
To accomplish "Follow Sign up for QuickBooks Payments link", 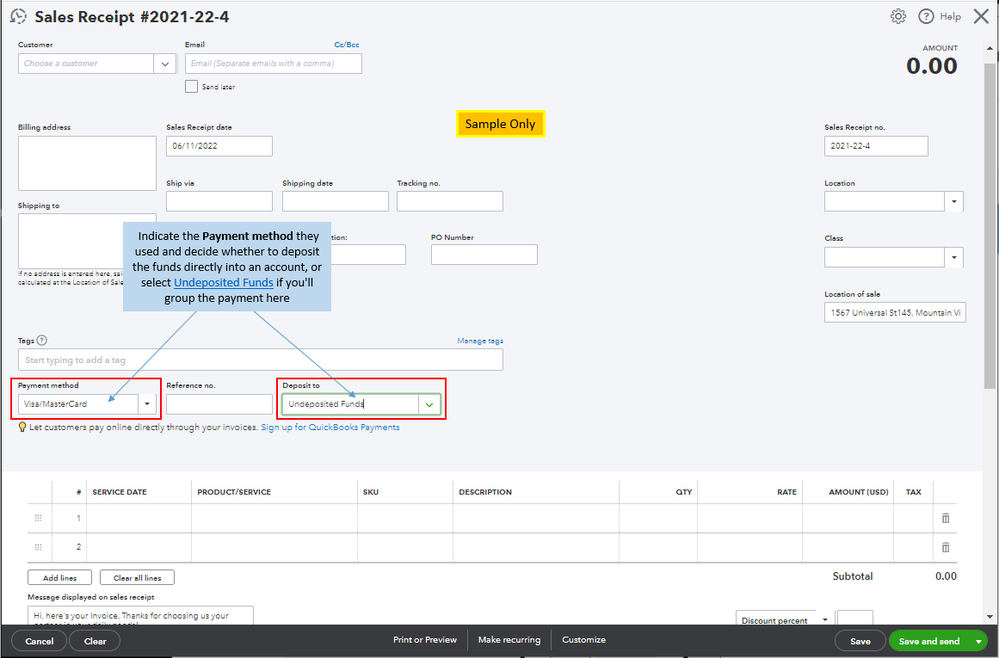I will coord(330,427).
